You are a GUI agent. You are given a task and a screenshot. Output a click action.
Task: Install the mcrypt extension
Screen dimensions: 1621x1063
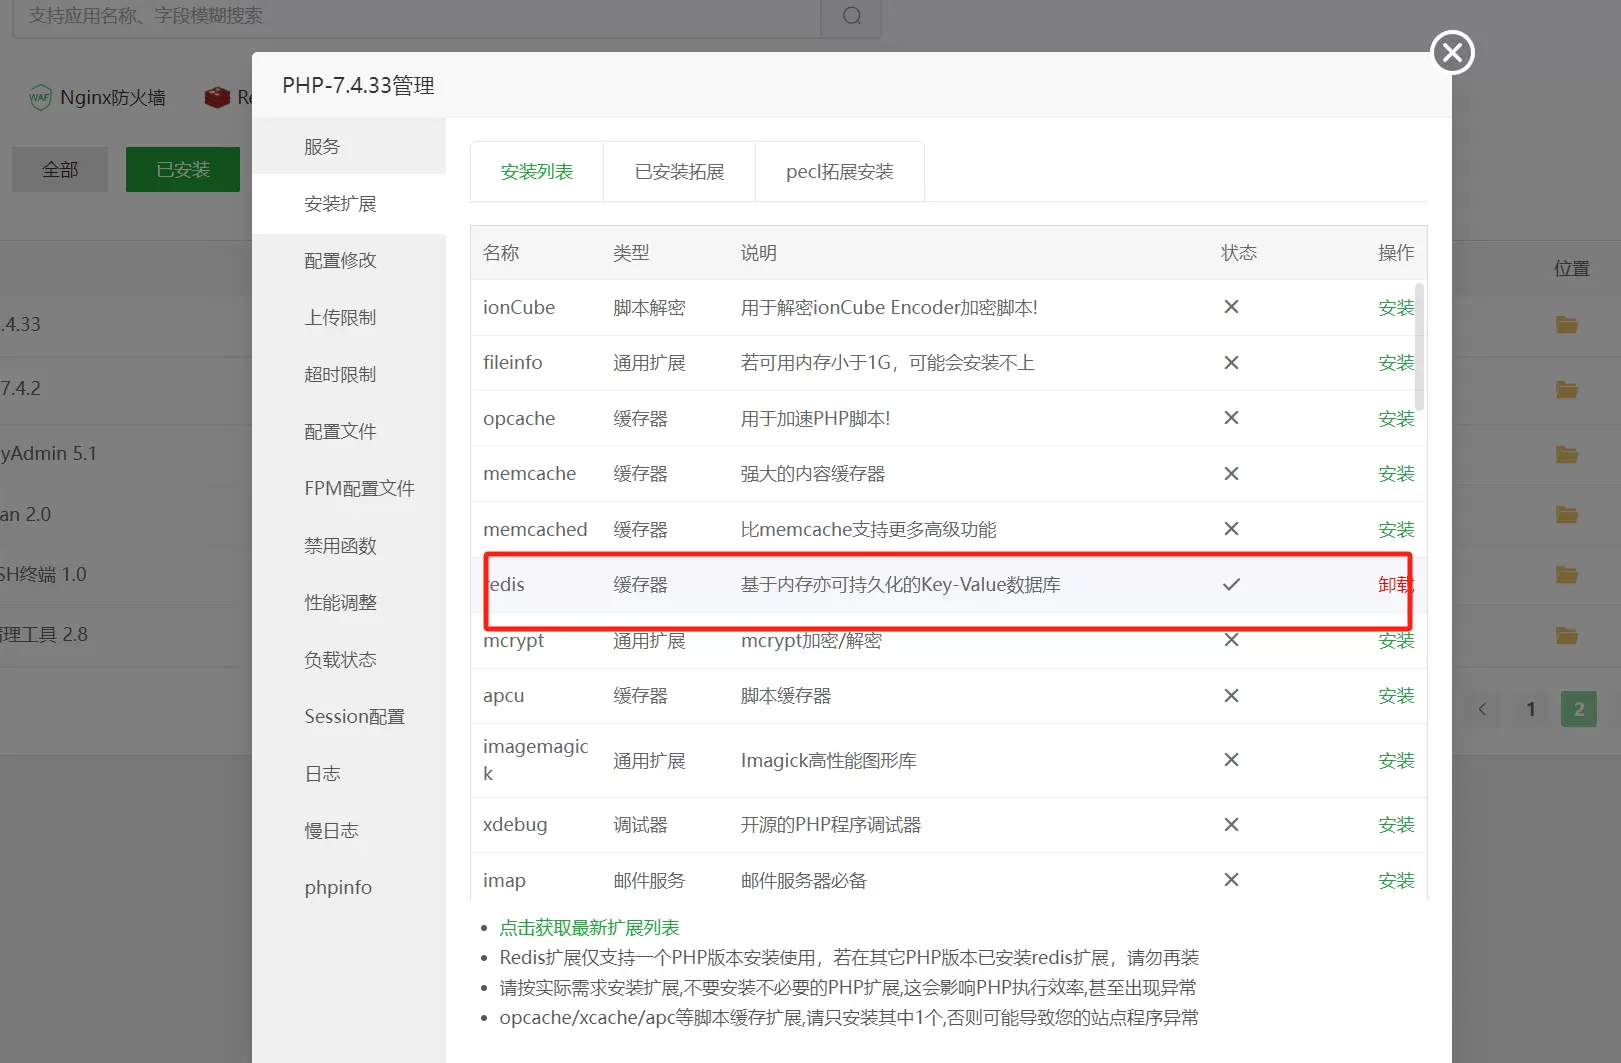[1396, 640]
